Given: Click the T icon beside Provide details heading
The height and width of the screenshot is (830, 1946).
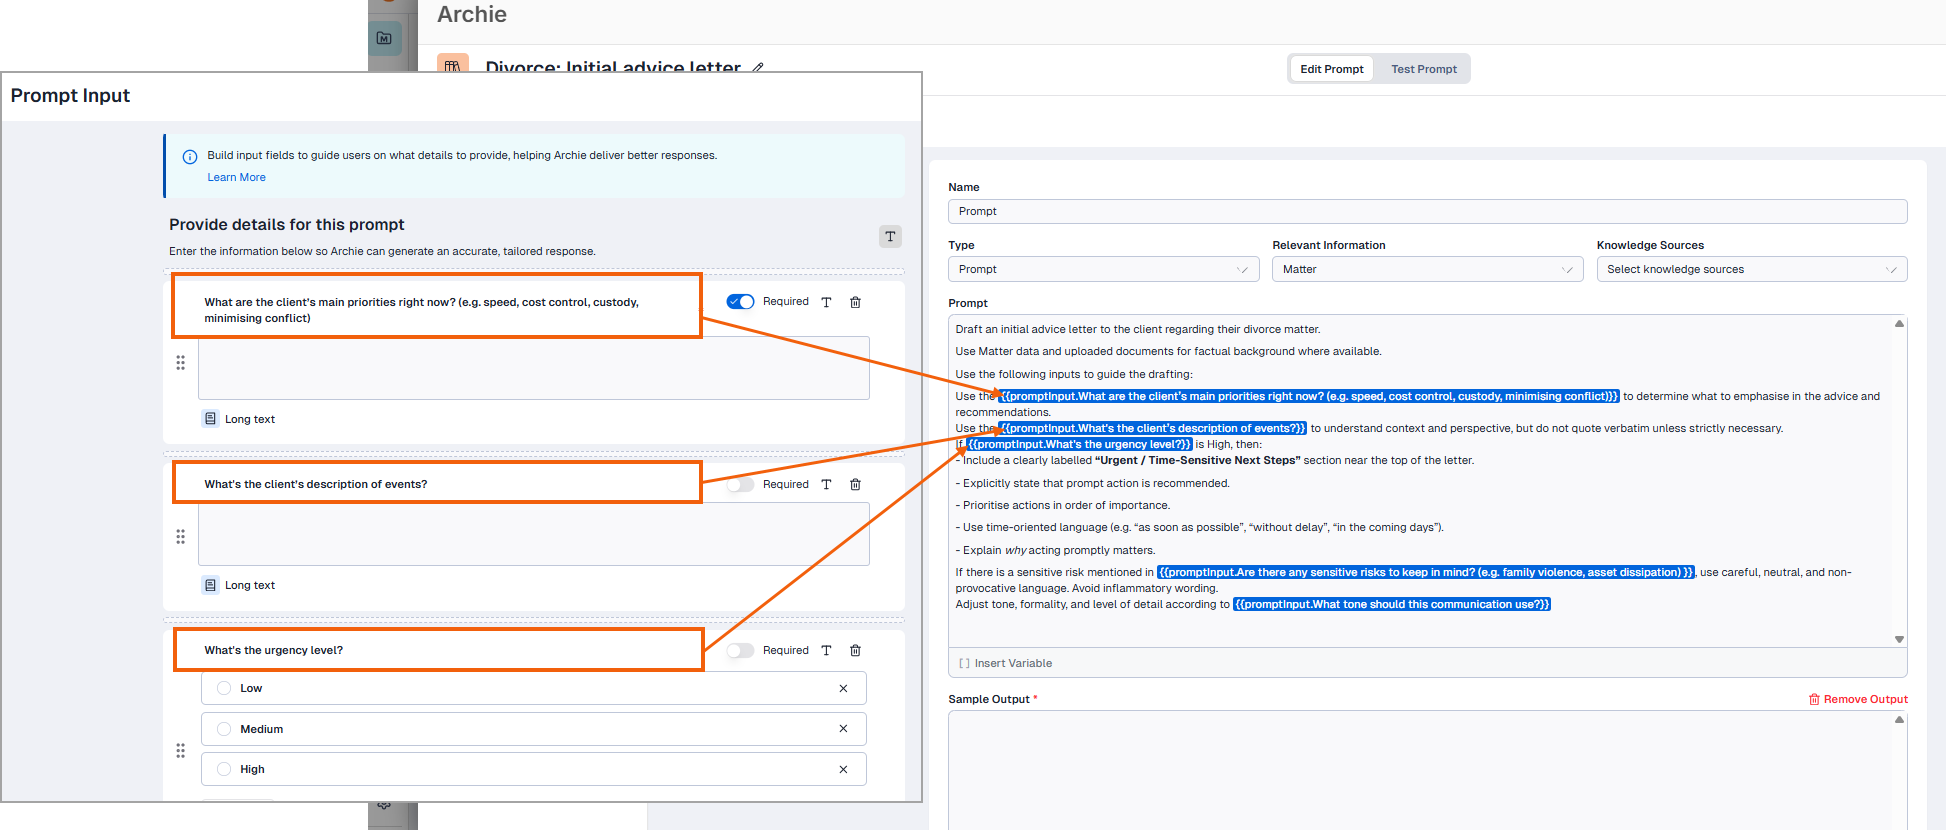Looking at the screenshot, I should point(890,236).
